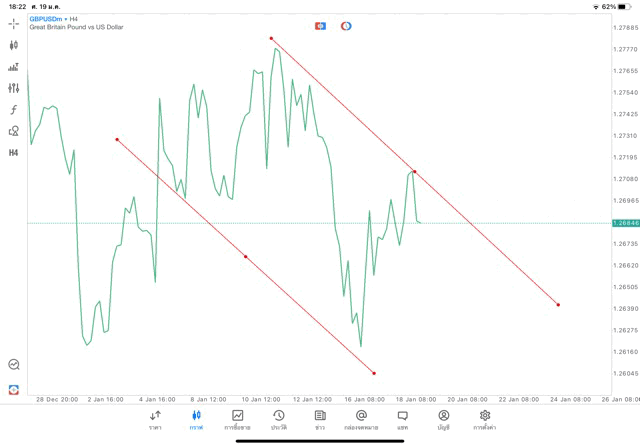Tap the chart search icon at lower left
Screen dimensions: 640x447
pyautogui.click(x=14, y=365)
